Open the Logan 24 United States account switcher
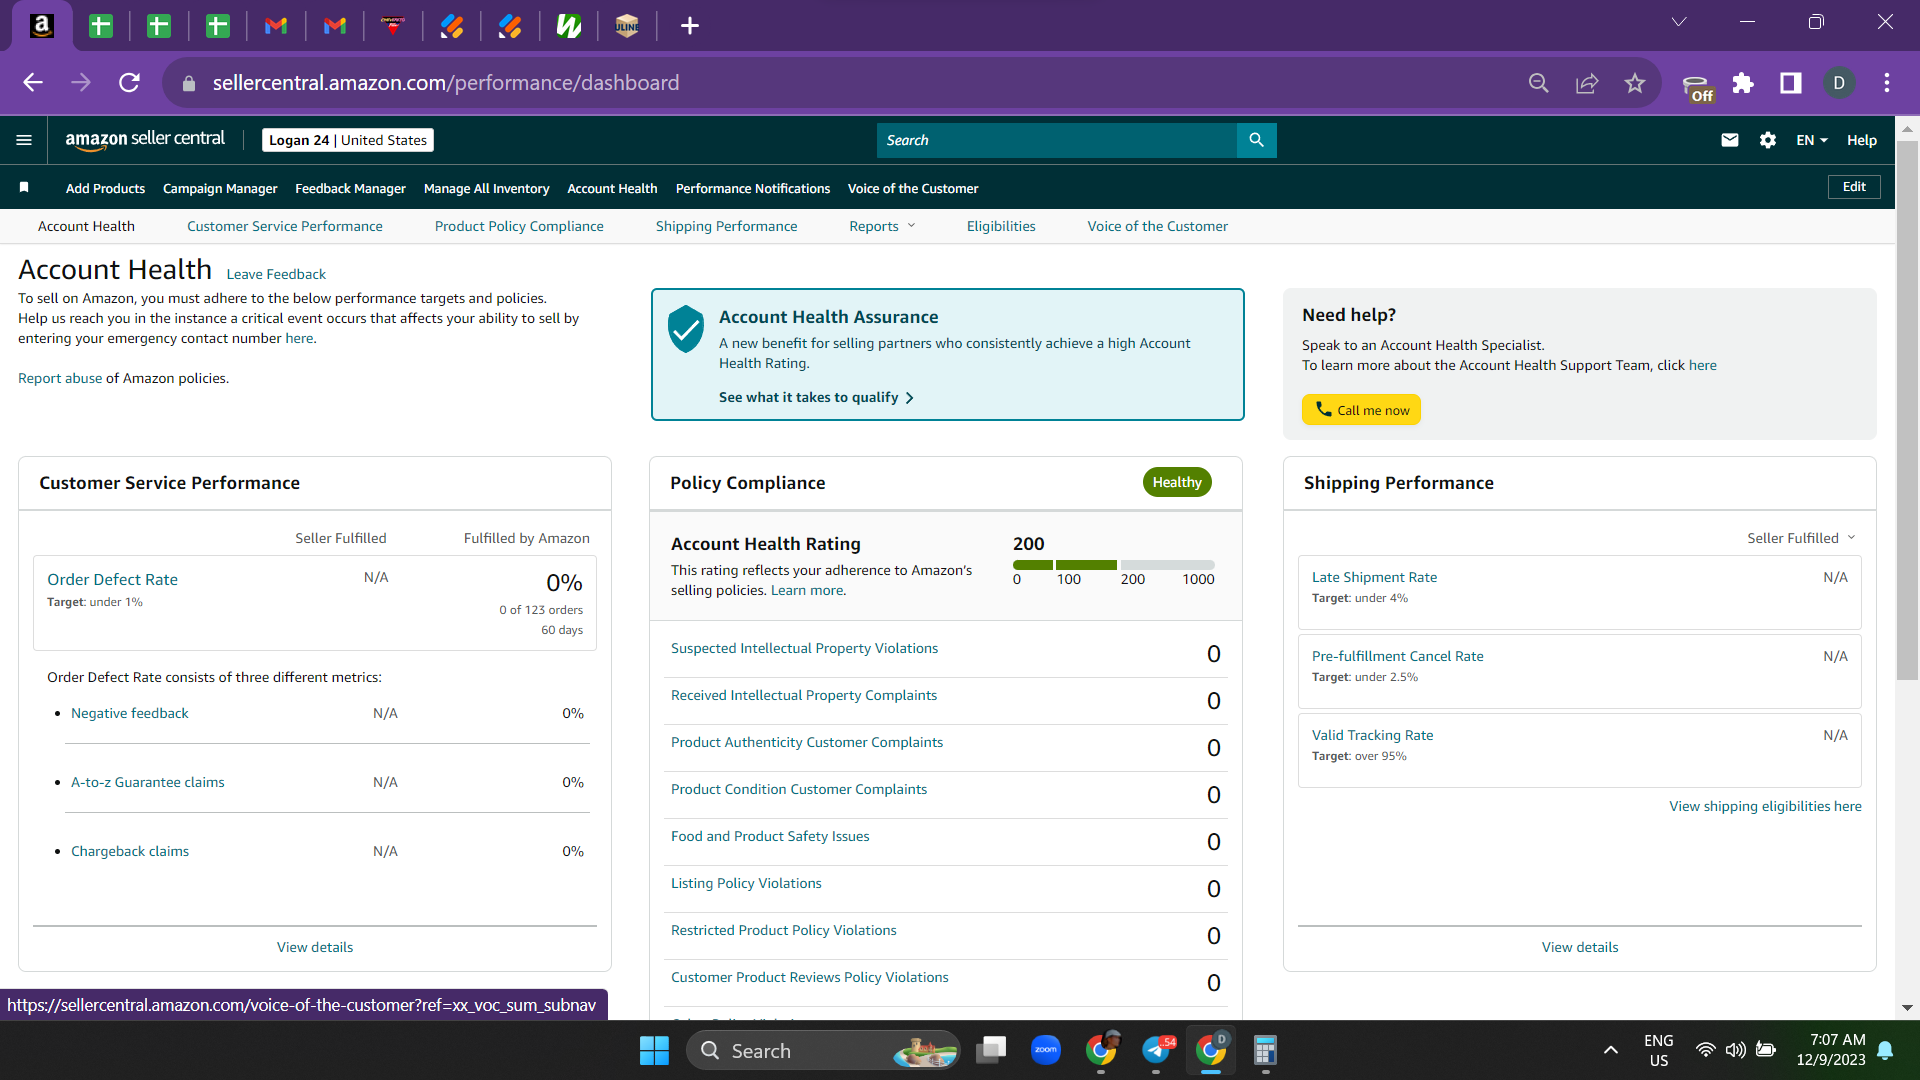 coord(348,140)
